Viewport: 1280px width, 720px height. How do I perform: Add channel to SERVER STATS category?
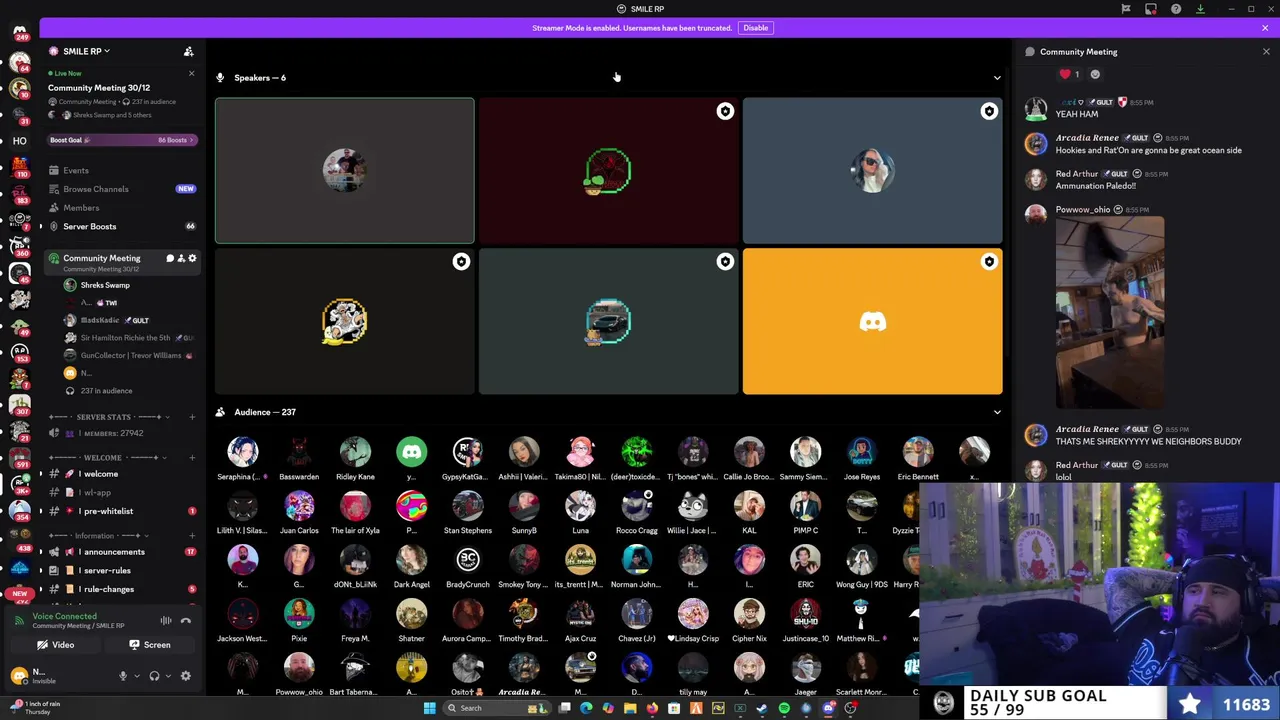point(192,417)
